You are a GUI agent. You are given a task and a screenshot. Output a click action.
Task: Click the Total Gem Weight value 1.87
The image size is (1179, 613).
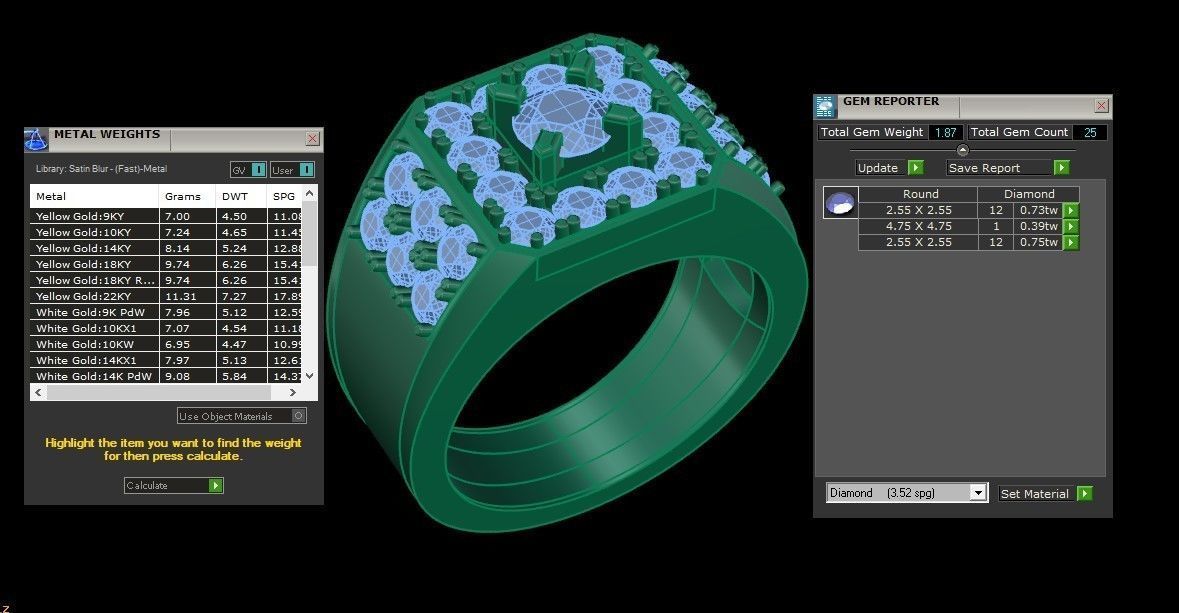pyautogui.click(x=946, y=132)
